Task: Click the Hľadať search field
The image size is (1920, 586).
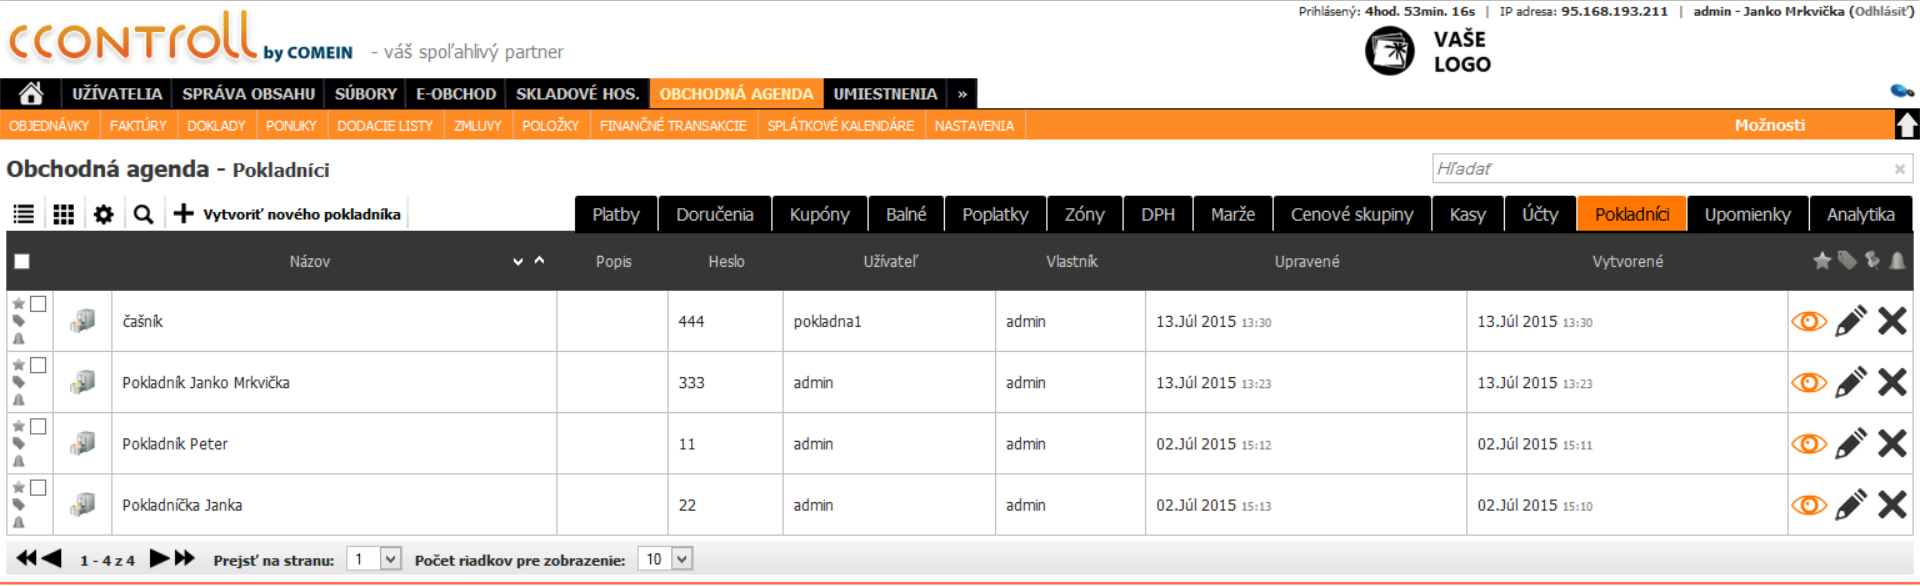Action: [1660, 169]
